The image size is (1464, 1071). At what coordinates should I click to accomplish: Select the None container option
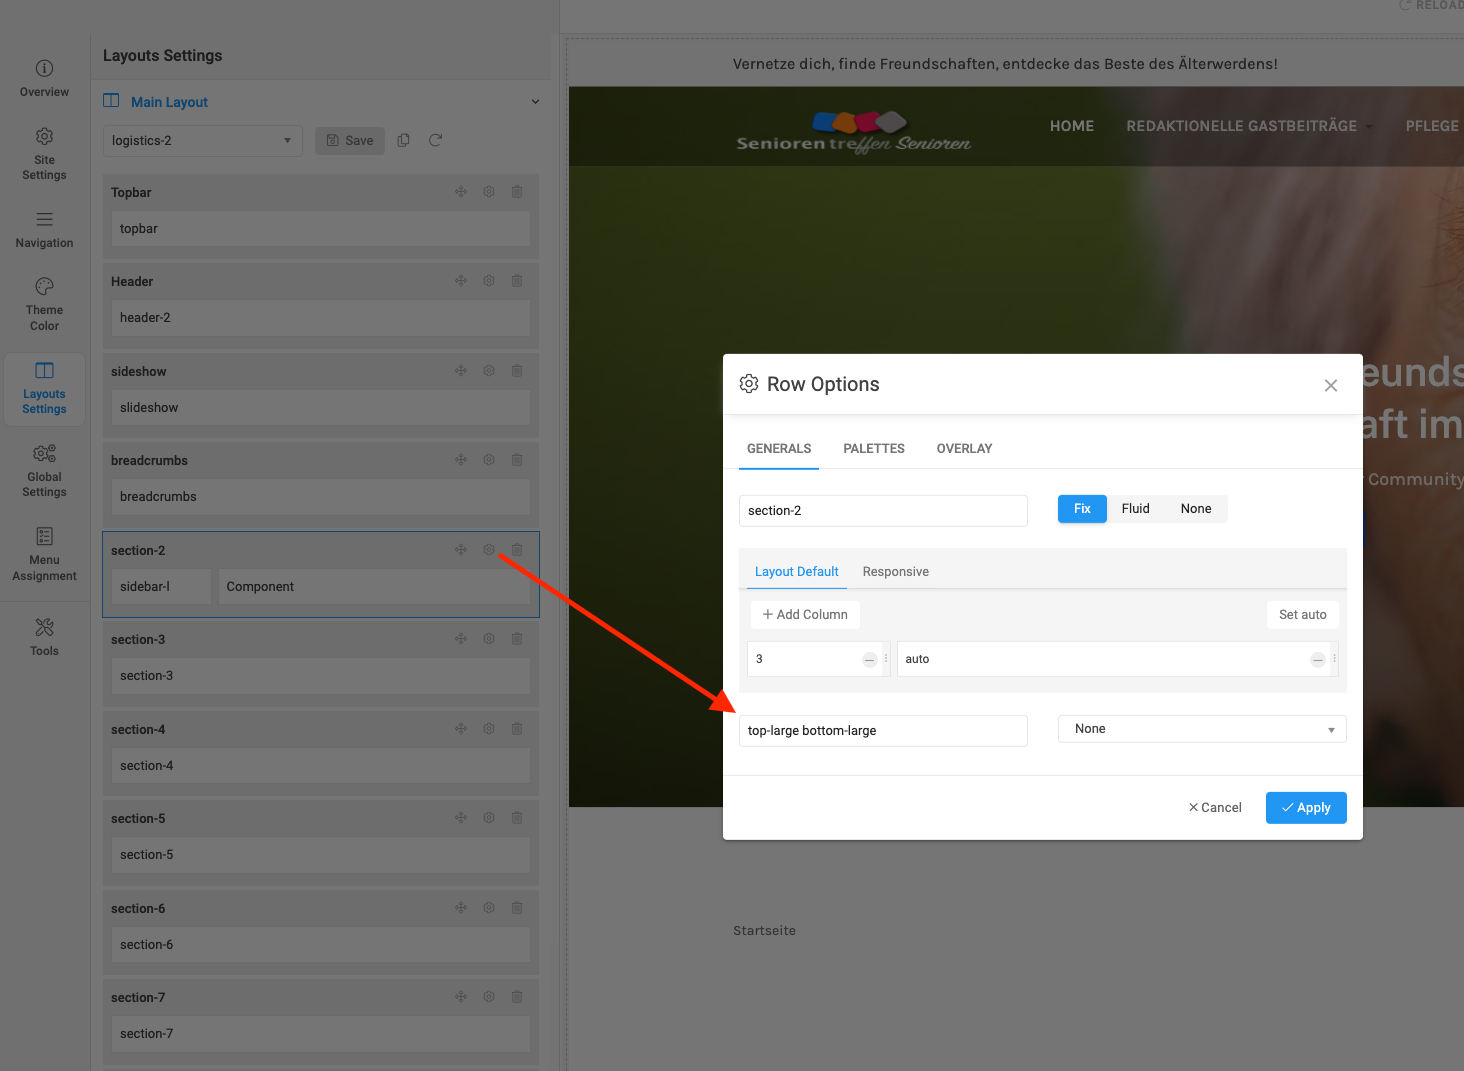(x=1196, y=509)
